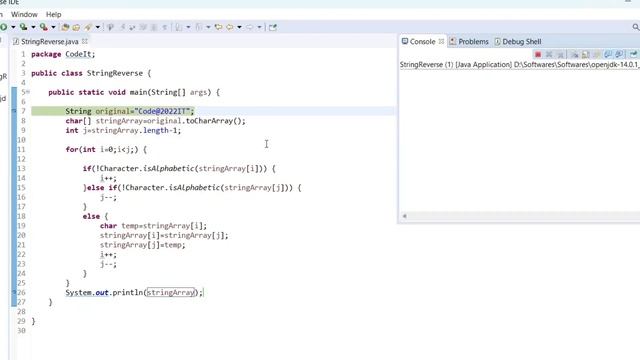
Task: Click the breakpoint marker on line 7
Action: 13,111
